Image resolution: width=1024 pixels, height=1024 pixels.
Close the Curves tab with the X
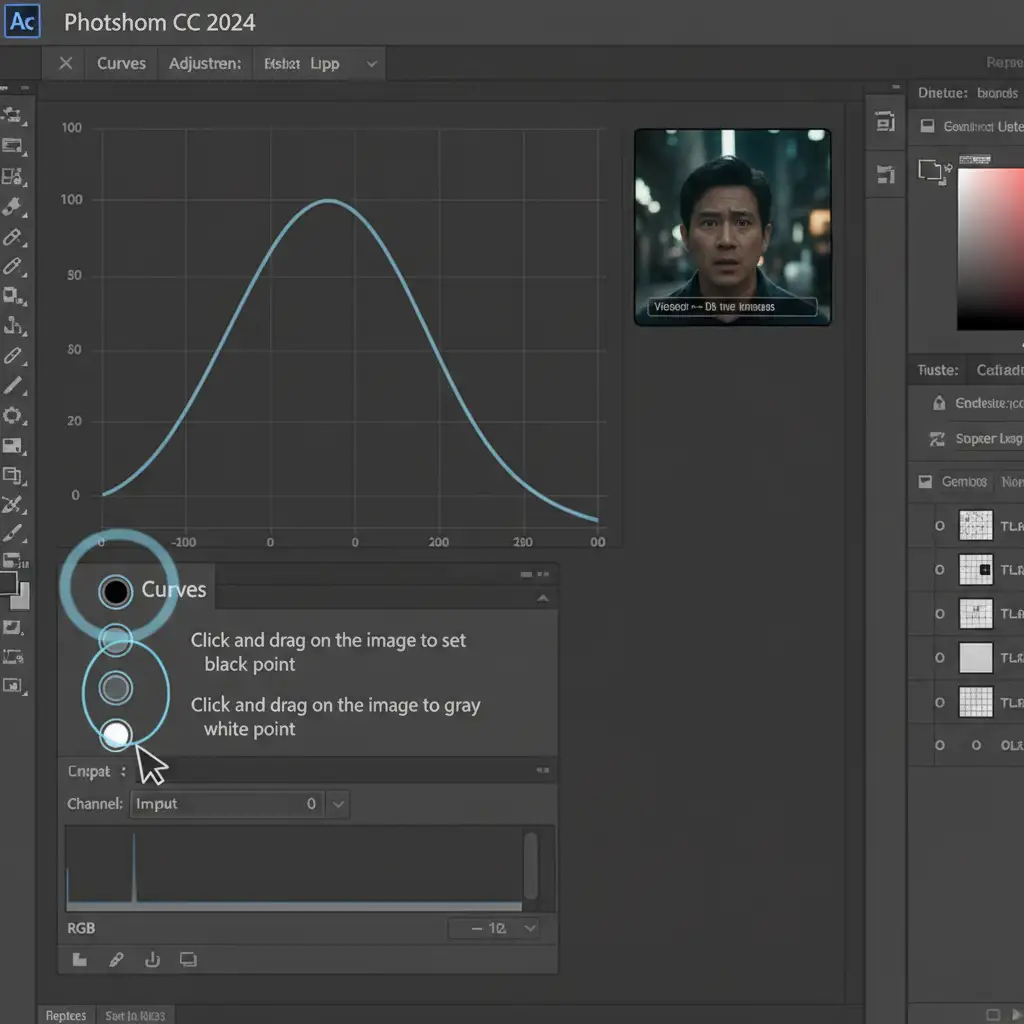66,64
